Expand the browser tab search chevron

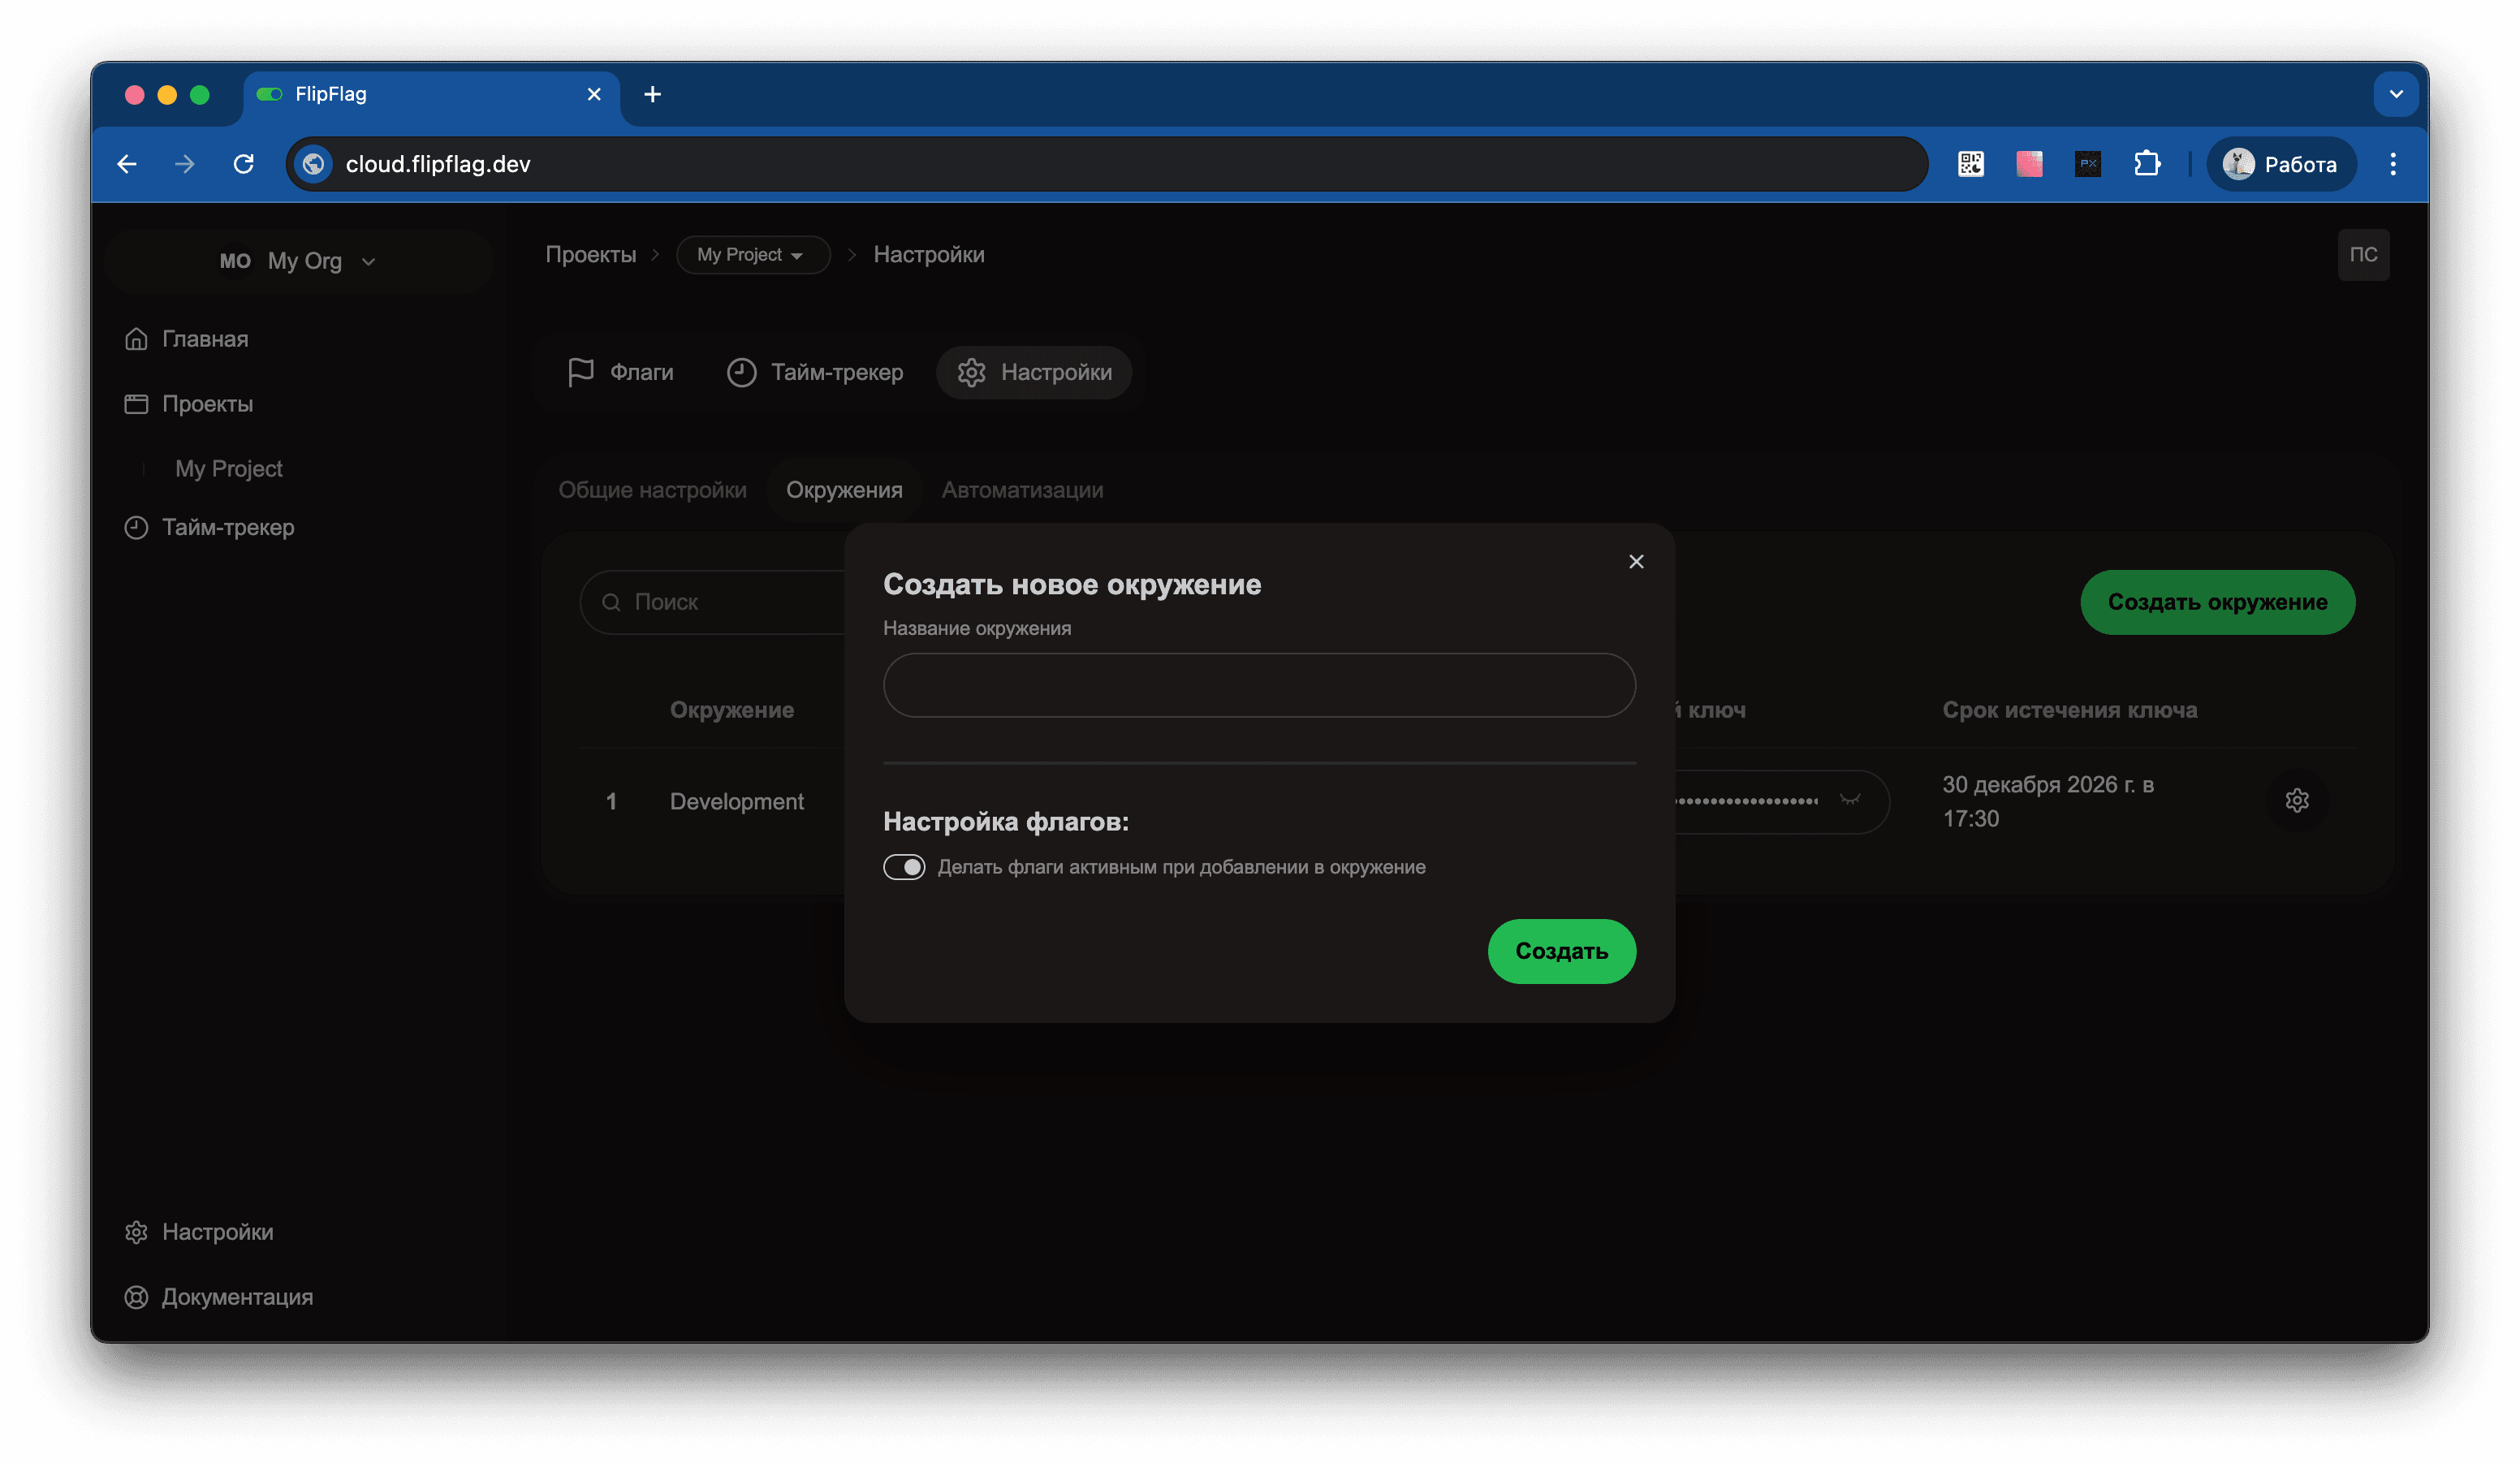(2396, 94)
